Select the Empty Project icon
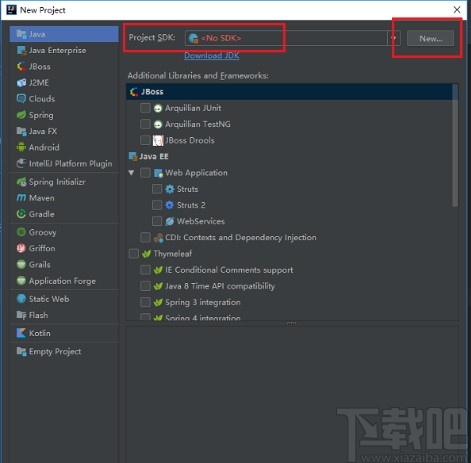The width and height of the screenshot is (471, 463). (x=21, y=352)
